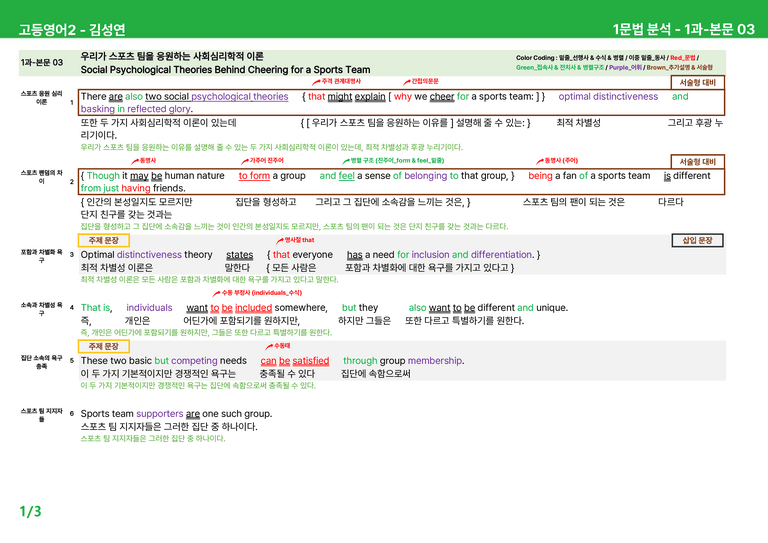This screenshot has width=768, height=543.
Task: Click the side label '스포츠 응원 심리 이론'
Action: click(42, 98)
